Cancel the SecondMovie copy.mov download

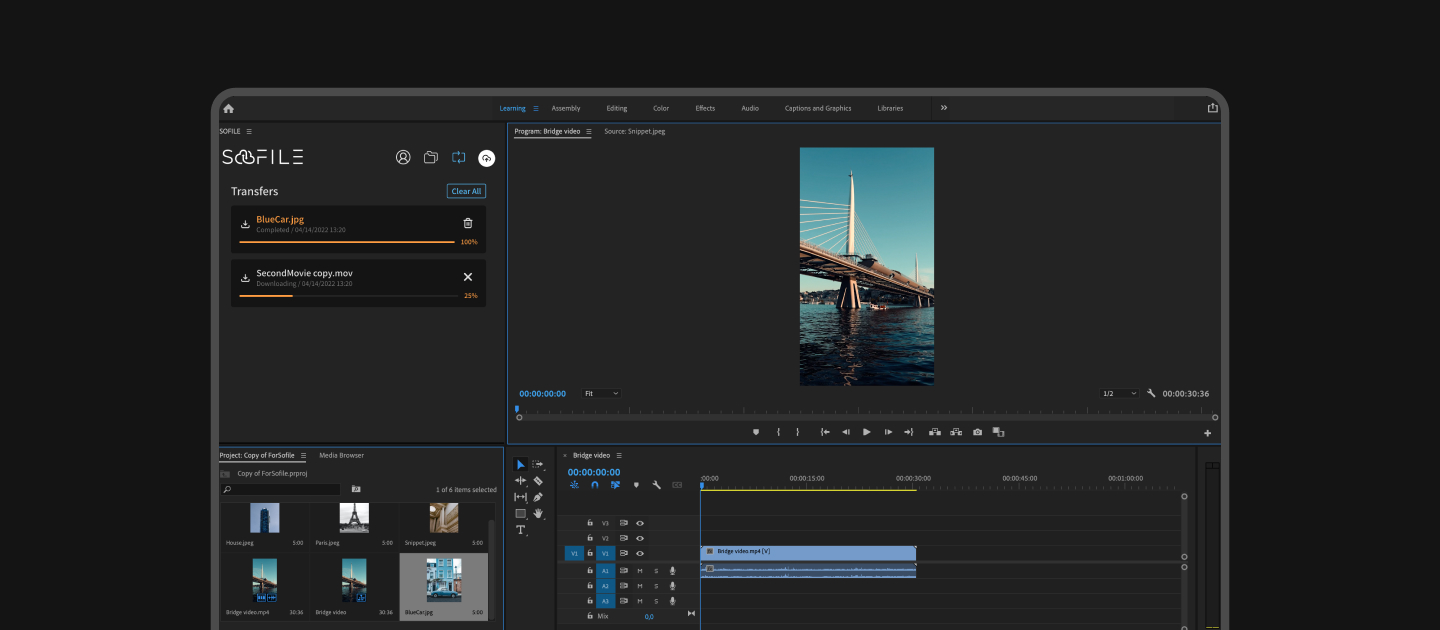(x=468, y=277)
